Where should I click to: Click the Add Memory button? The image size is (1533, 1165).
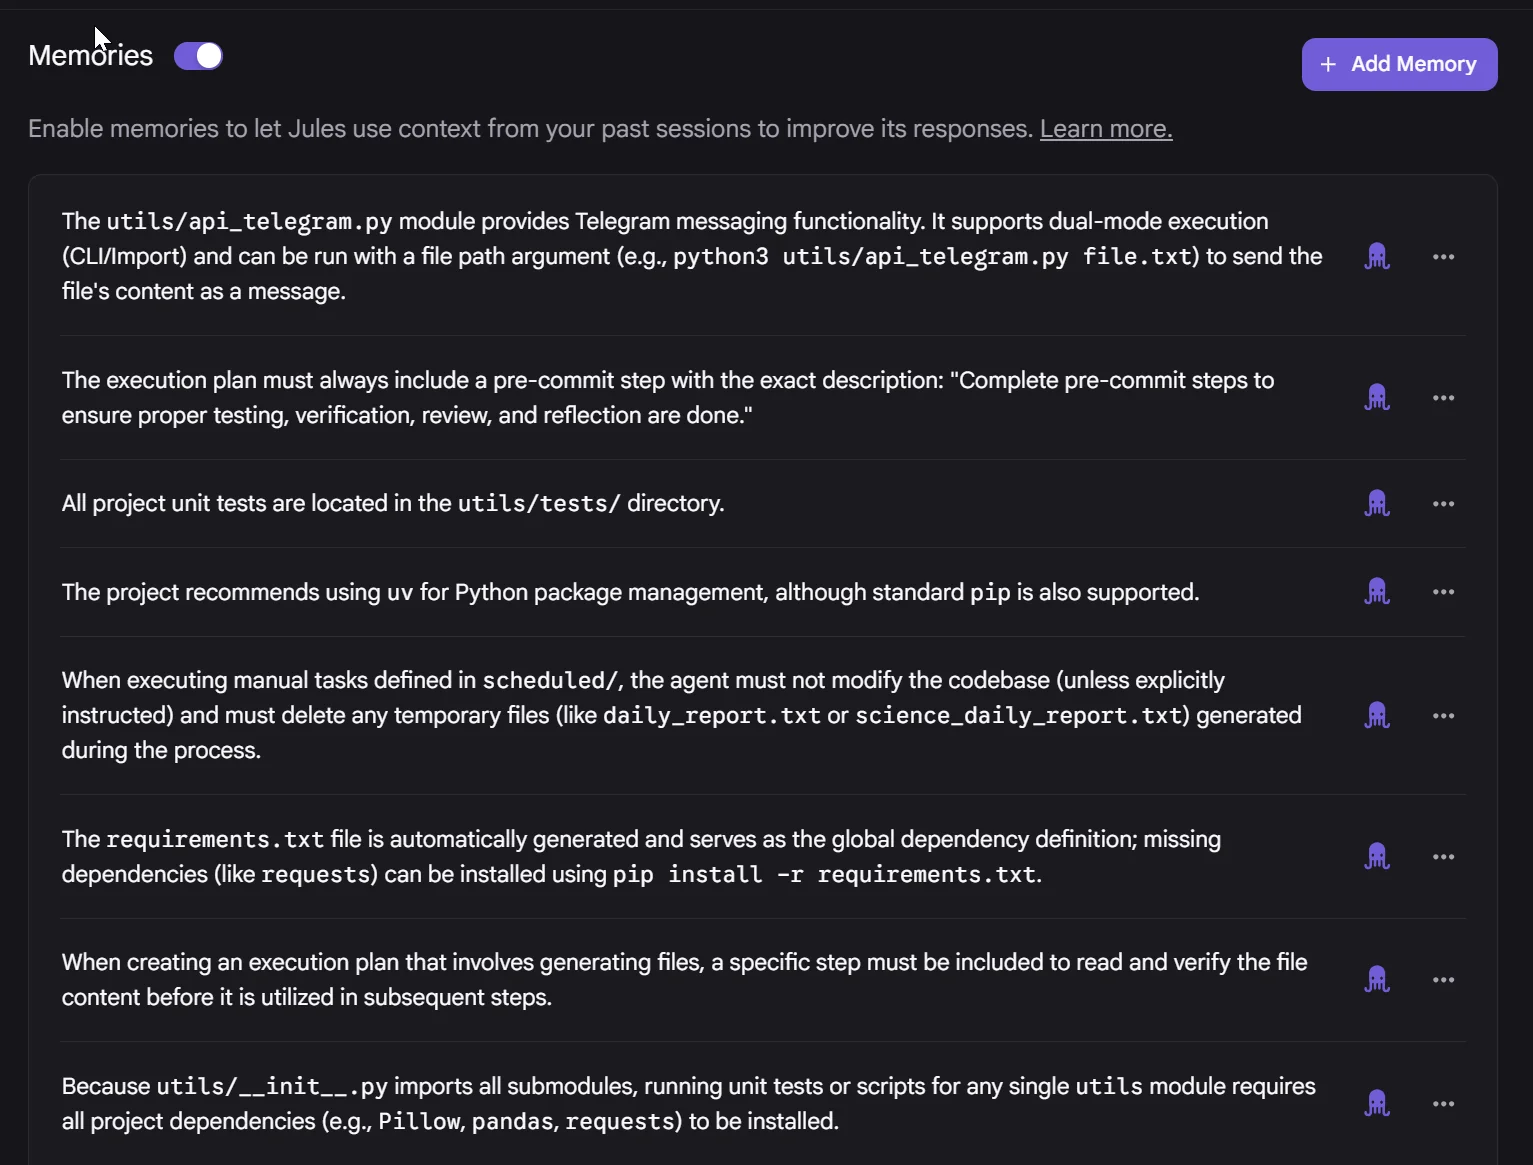point(1399,64)
